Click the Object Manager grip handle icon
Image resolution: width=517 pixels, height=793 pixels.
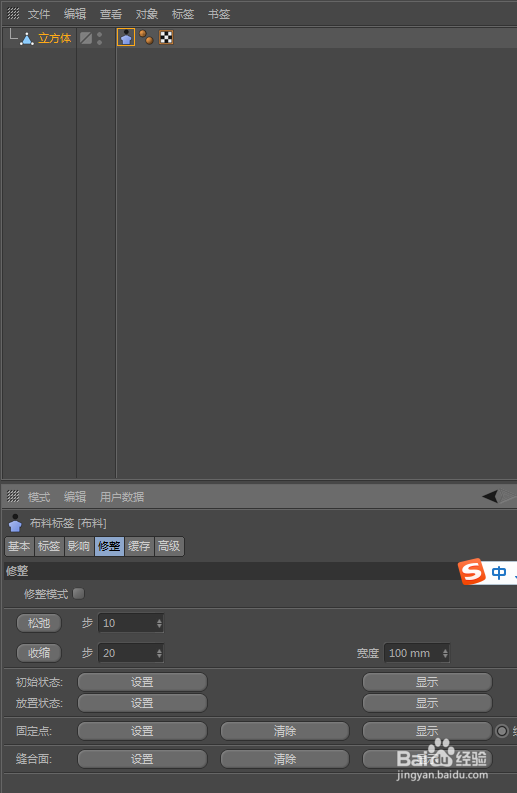(x=13, y=13)
